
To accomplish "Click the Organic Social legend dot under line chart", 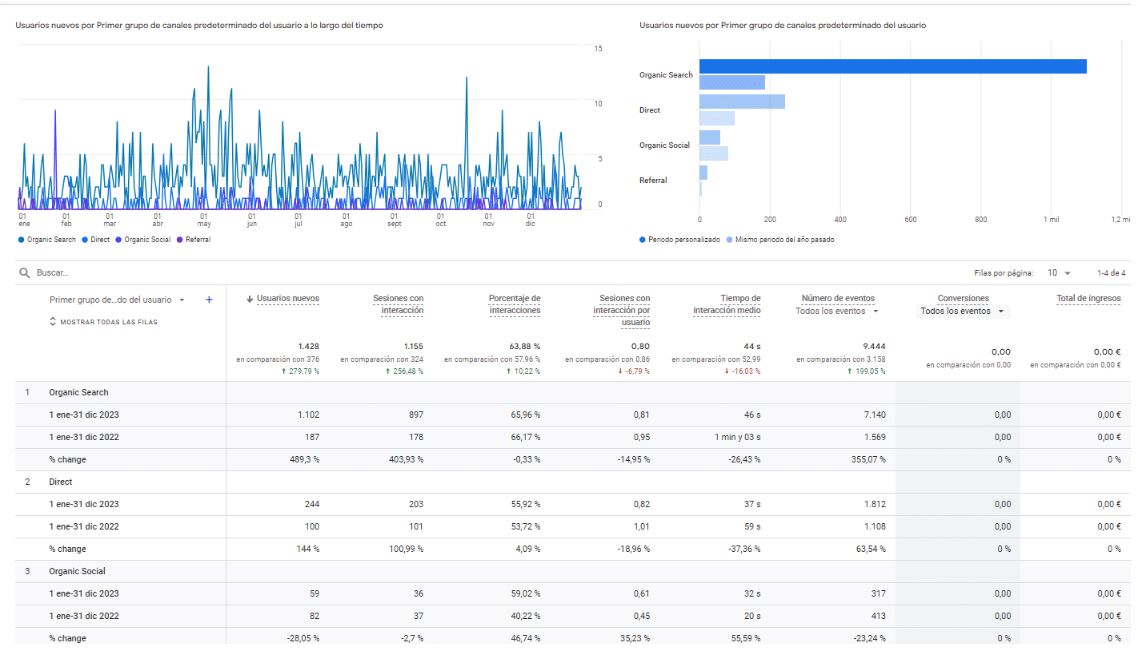I will point(119,240).
